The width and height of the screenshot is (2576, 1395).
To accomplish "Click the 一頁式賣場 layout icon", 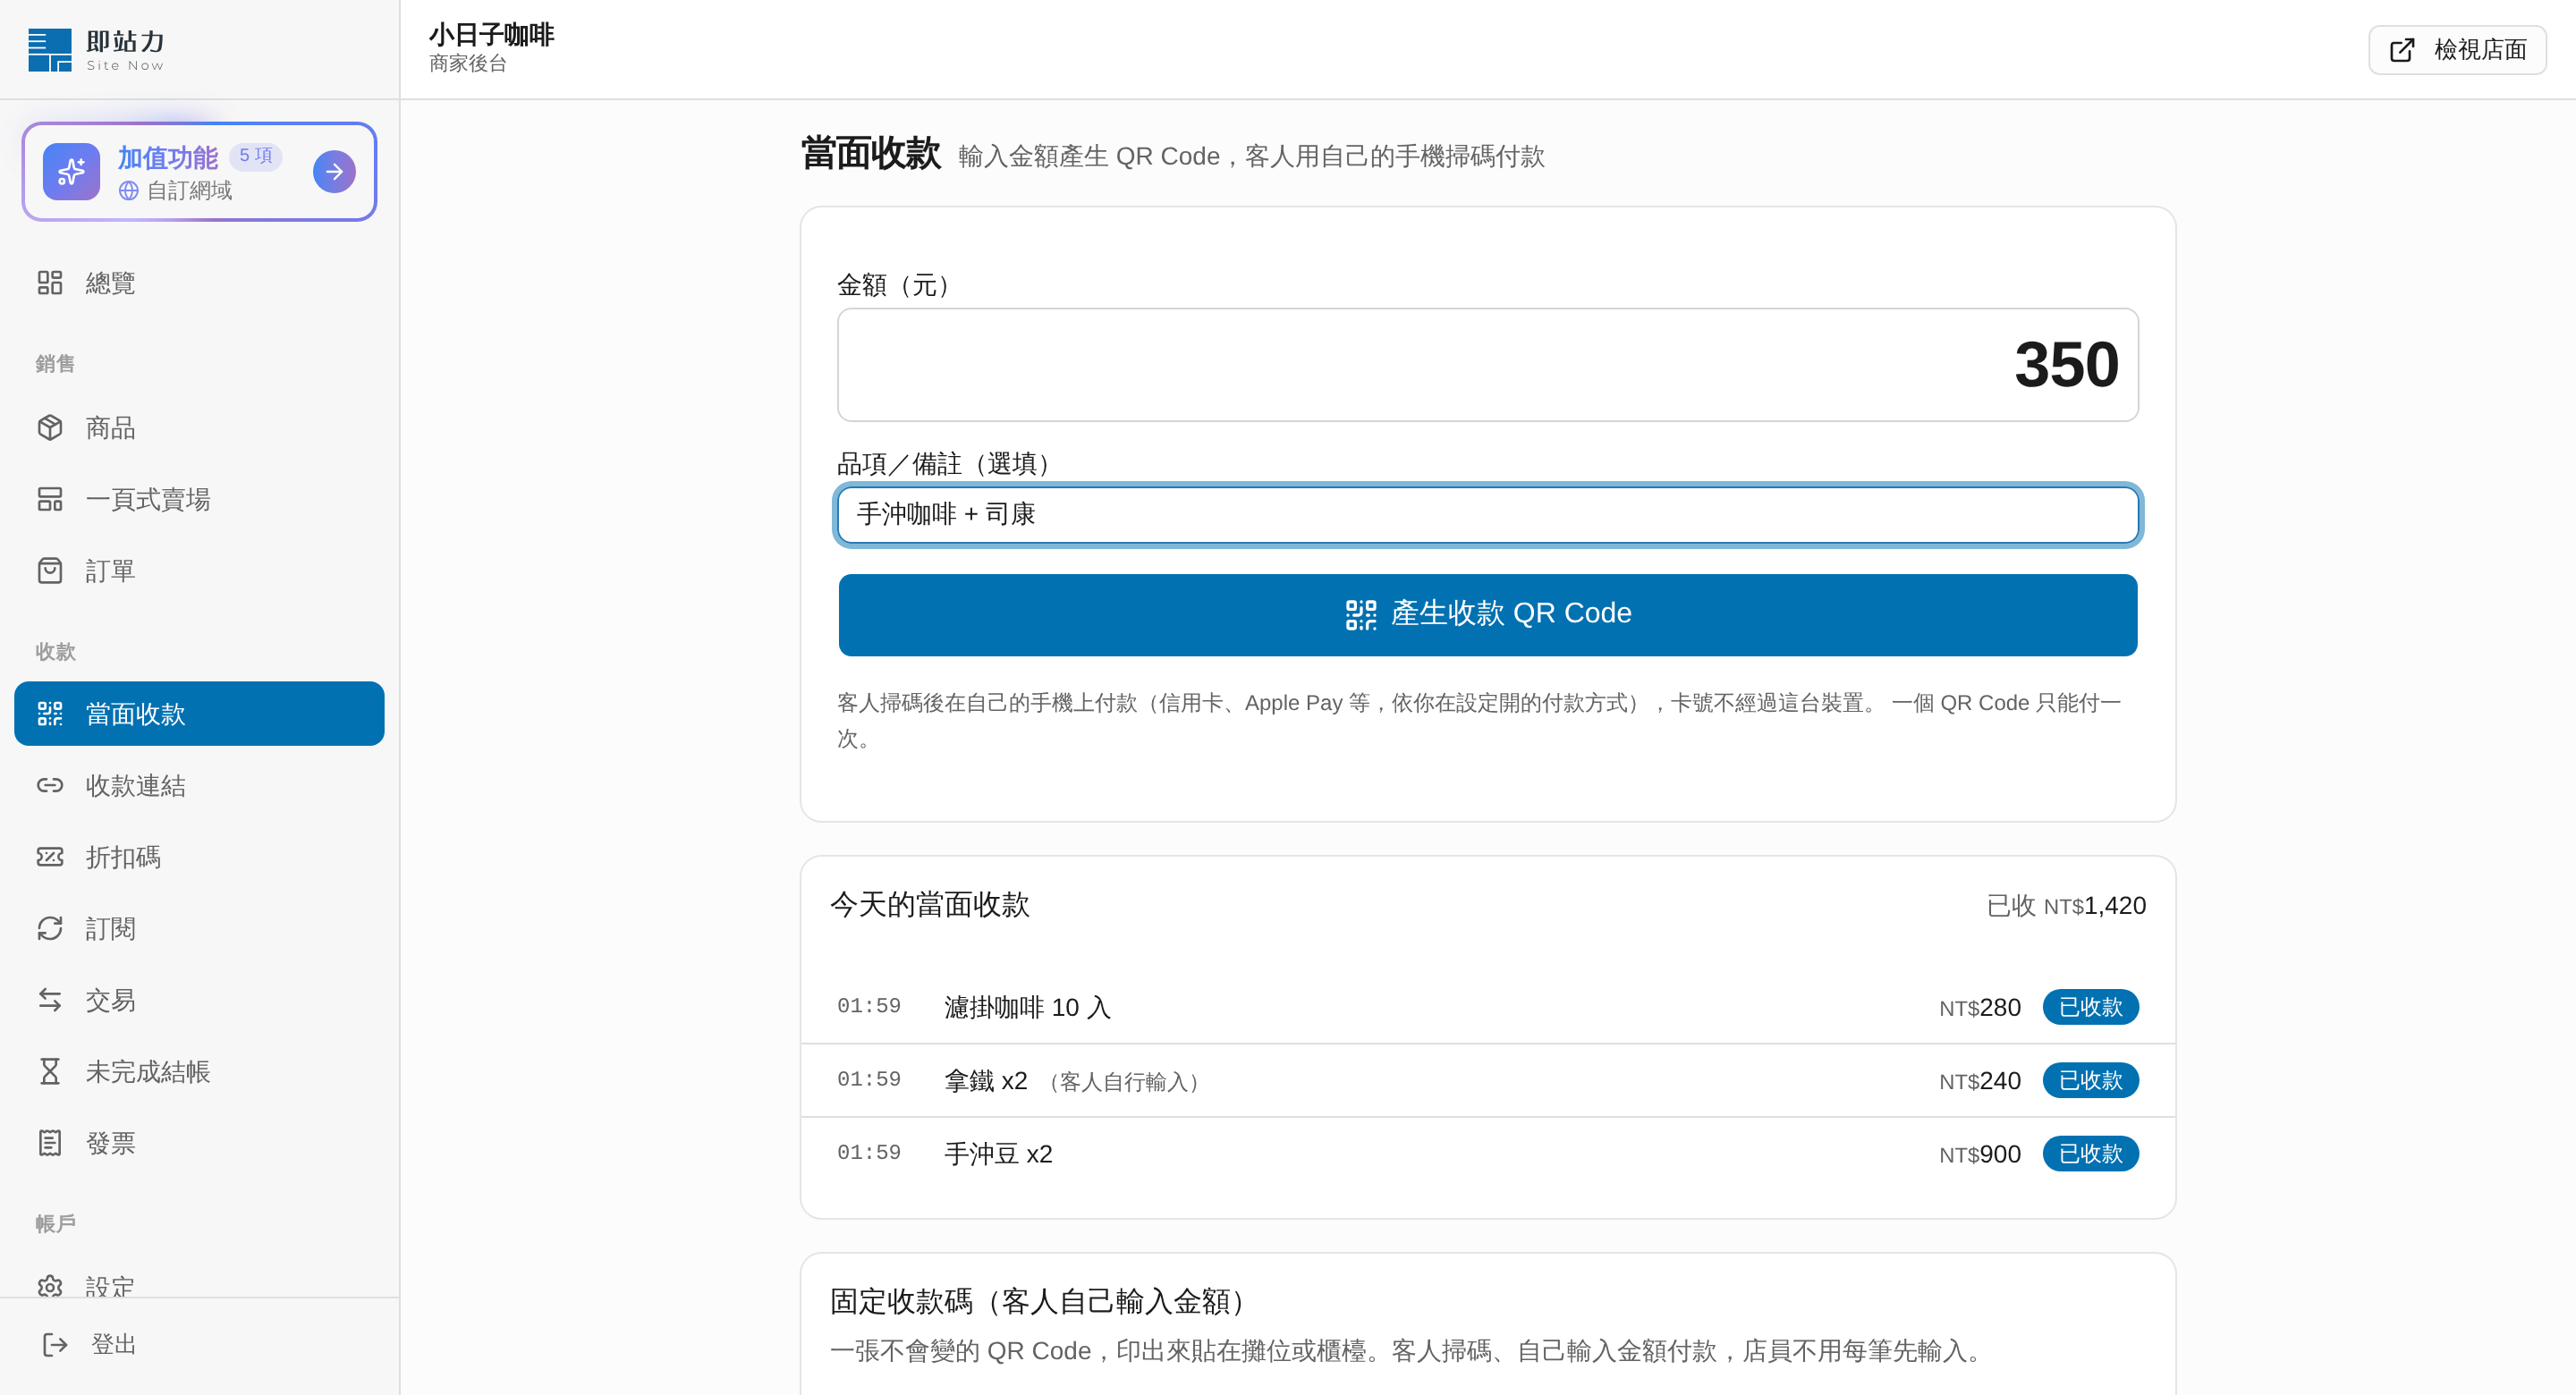I will [50, 499].
